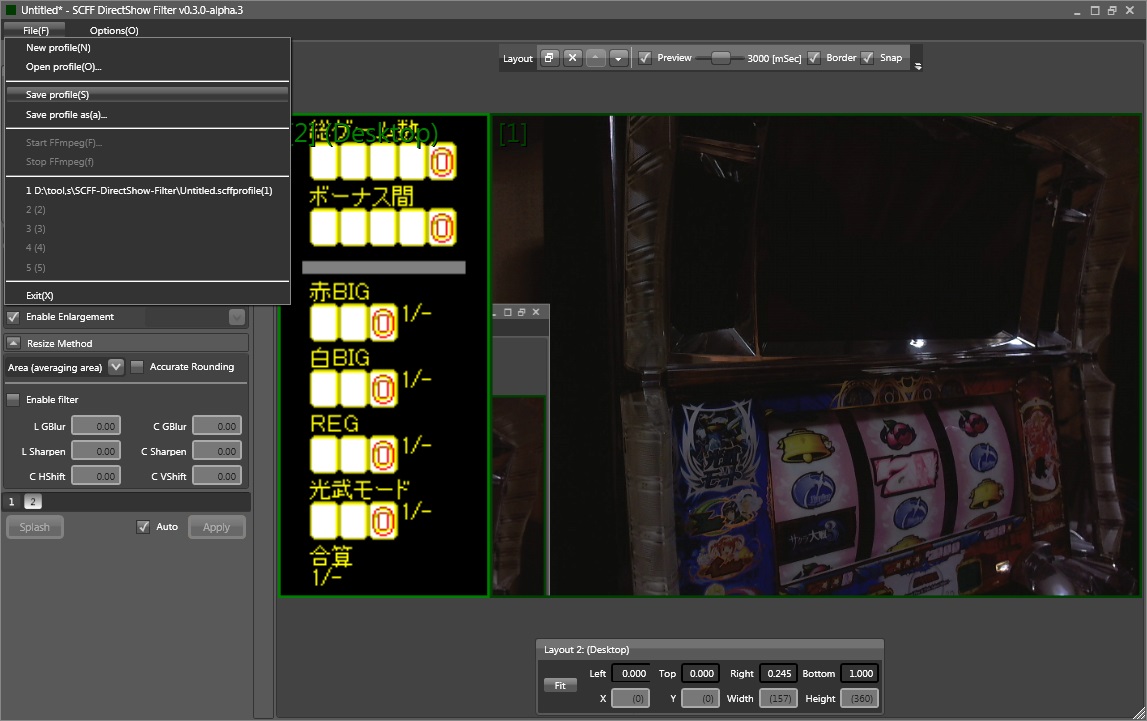Choose New profile(N) from File menu
Viewport: 1147px width, 721px height.
pos(147,48)
